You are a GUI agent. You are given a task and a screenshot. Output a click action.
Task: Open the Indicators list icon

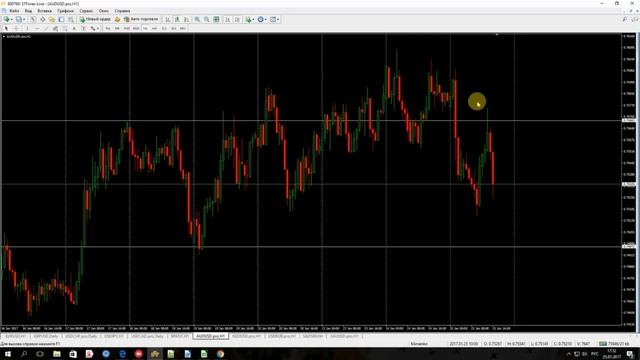pyautogui.click(x=248, y=19)
